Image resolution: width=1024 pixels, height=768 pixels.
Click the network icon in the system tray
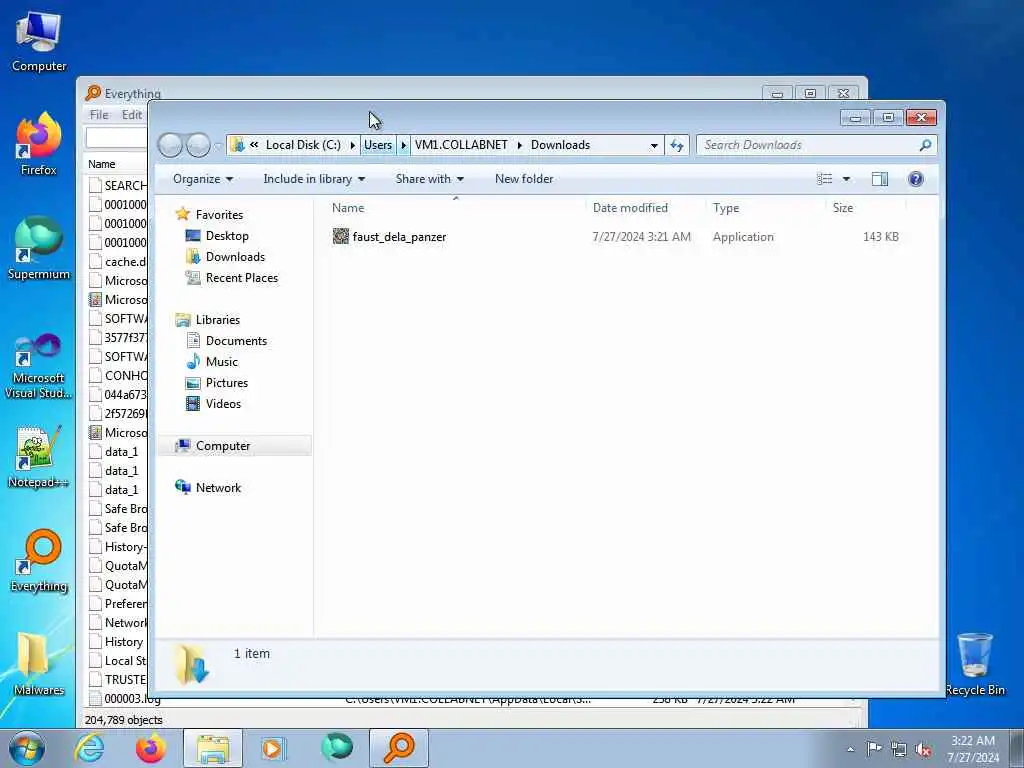tap(899, 749)
